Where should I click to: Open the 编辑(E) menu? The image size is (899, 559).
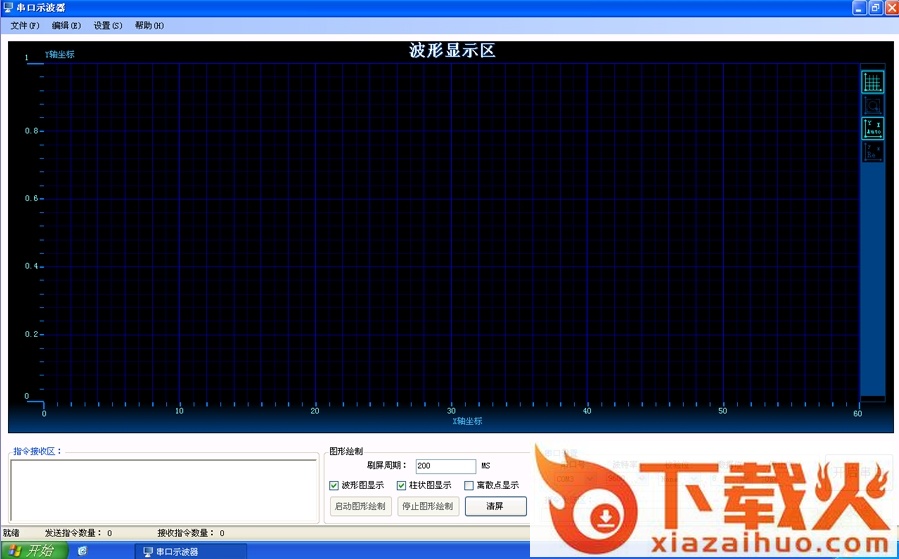(x=66, y=25)
